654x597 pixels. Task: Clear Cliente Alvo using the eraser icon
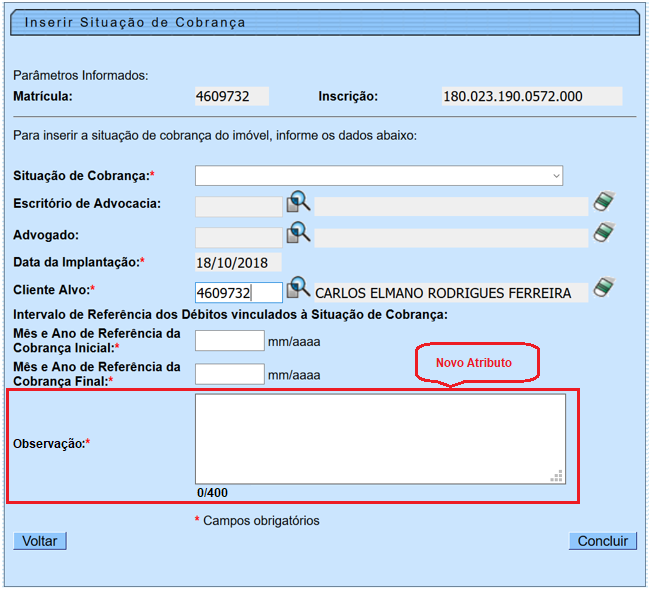(603, 290)
